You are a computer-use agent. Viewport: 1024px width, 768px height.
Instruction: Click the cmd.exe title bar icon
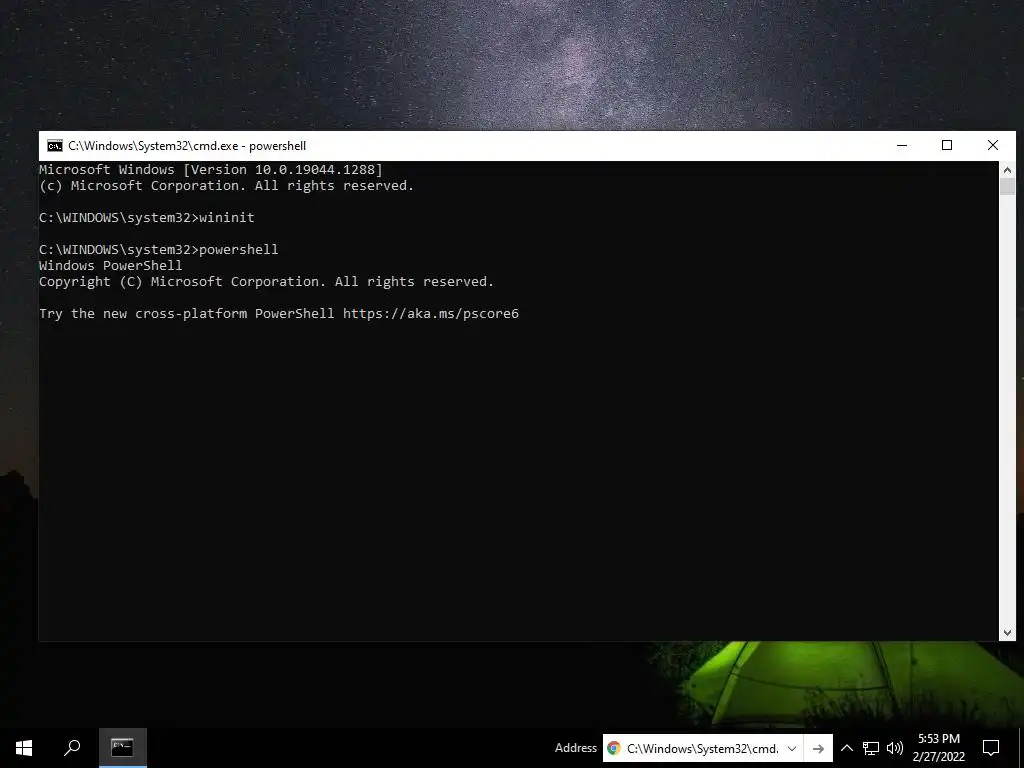[x=55, y=146]
